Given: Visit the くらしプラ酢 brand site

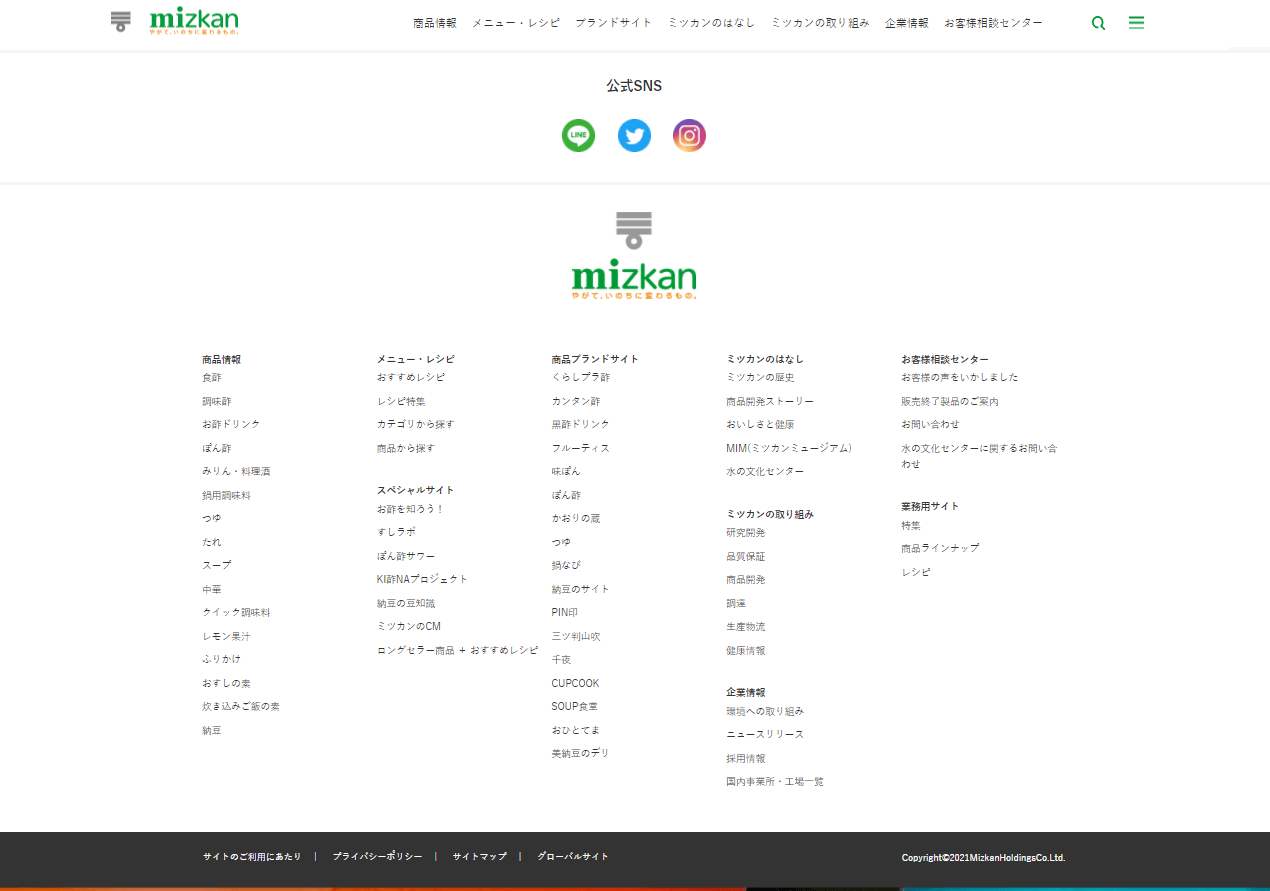Looking at the screenshot, I should [581, 378].
